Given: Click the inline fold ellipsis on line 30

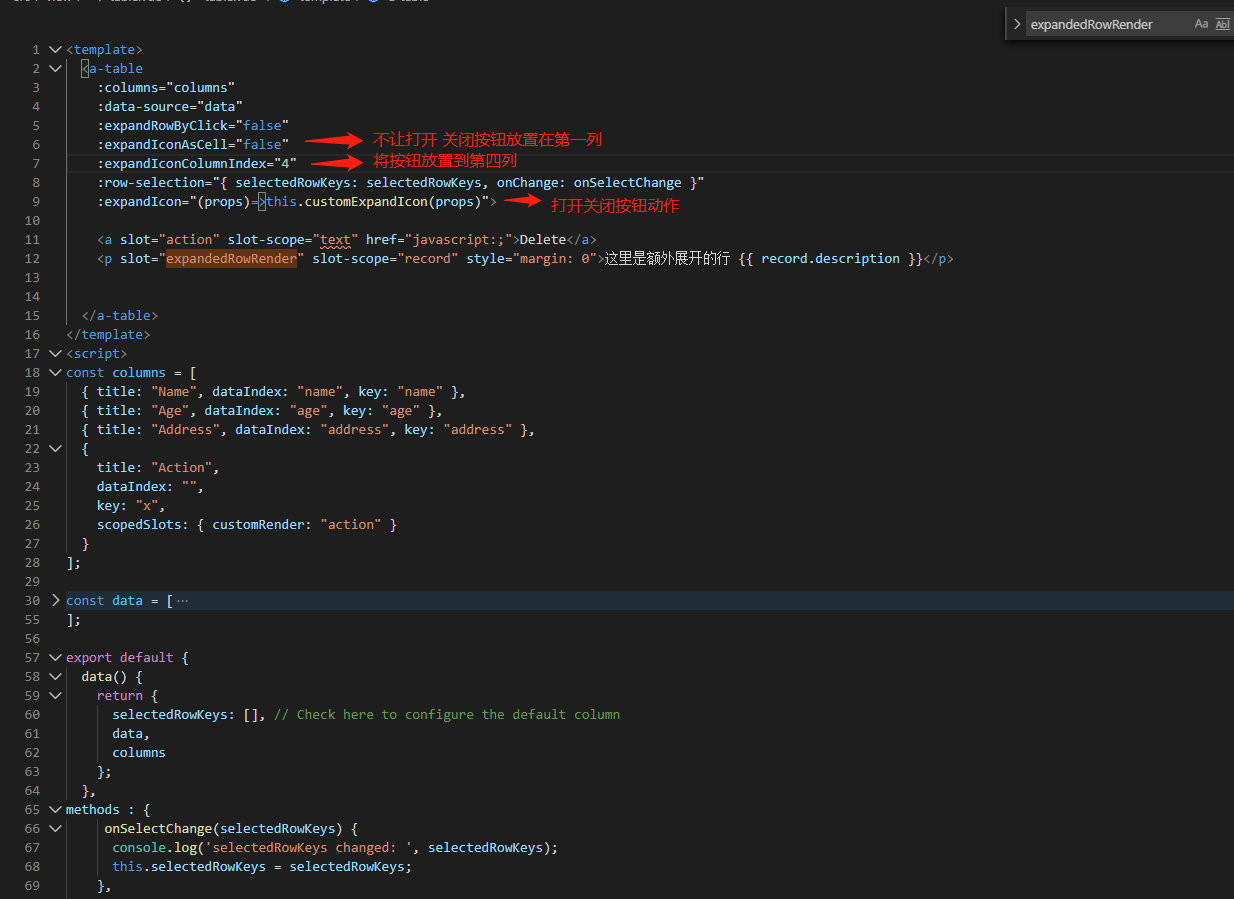Looking at the screenshot, I should point(182,600).
